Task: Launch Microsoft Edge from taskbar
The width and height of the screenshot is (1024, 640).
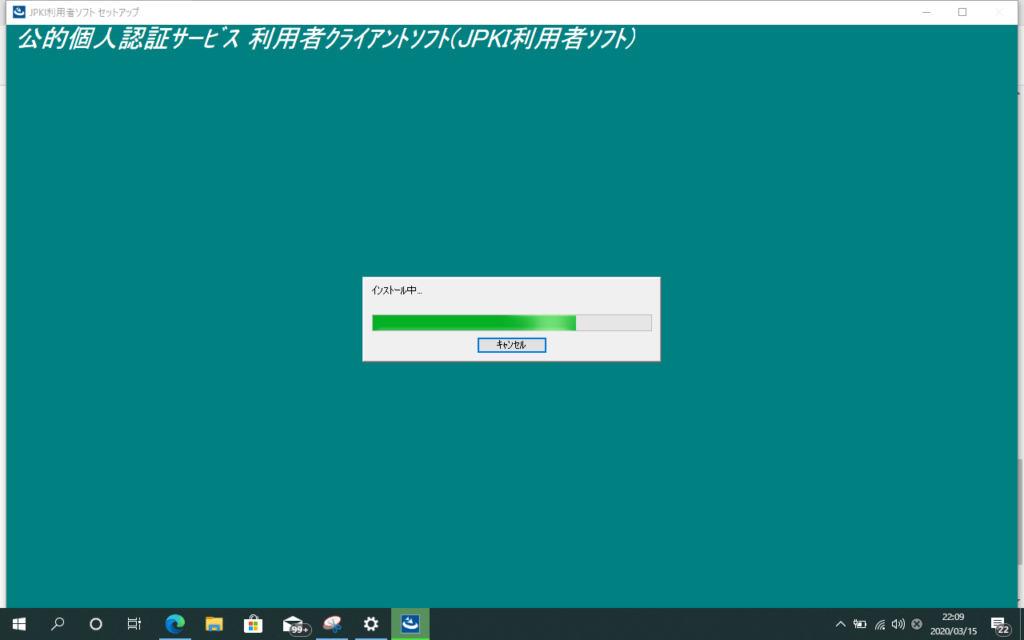Action: point(174,624)
